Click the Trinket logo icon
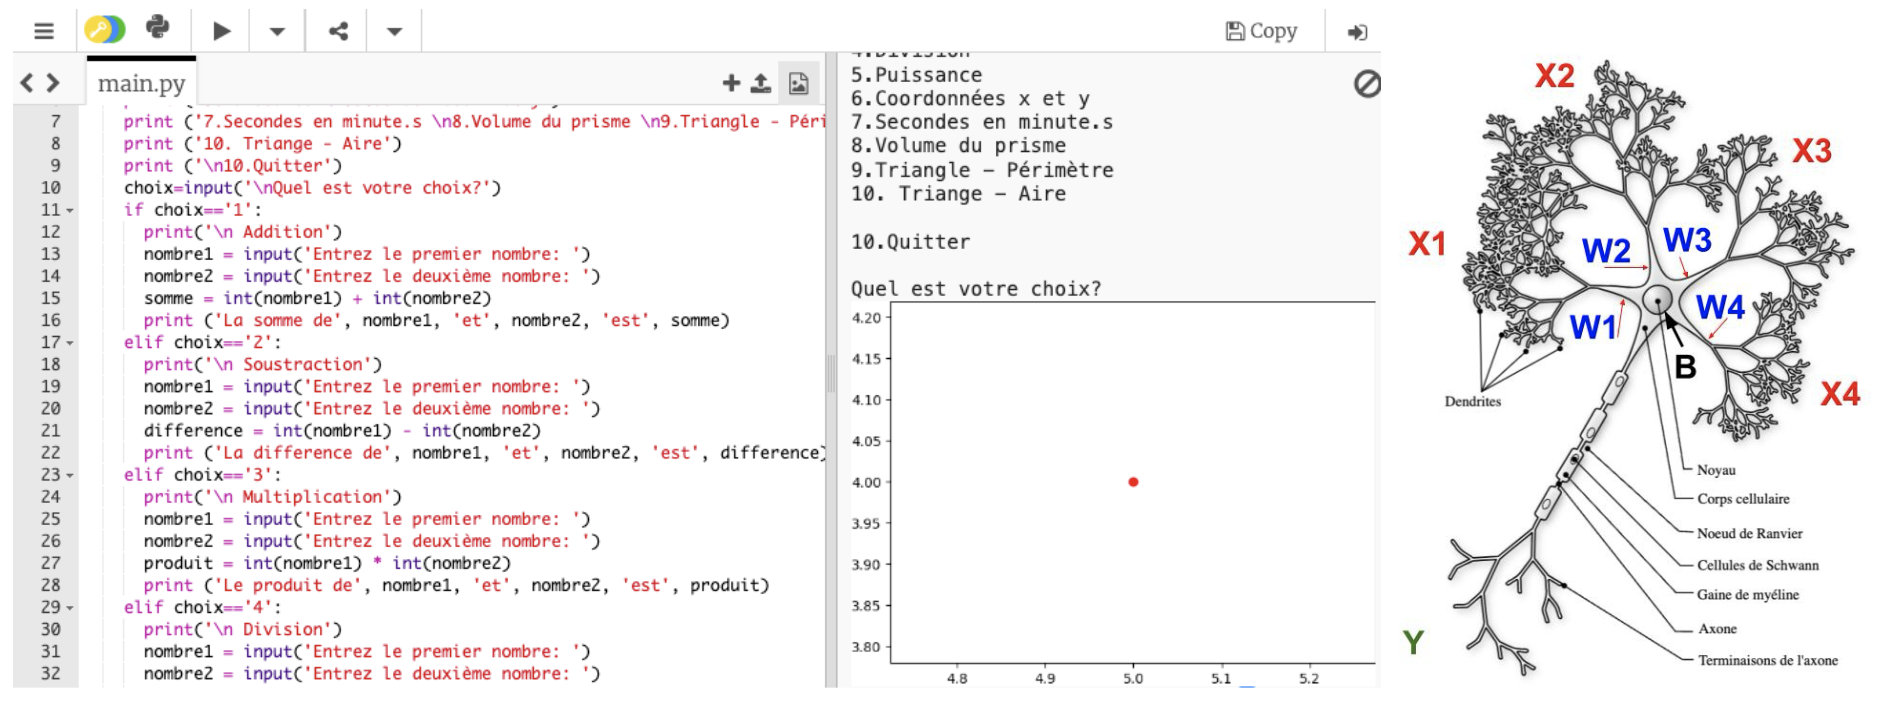Viewport: 1880px width, 716px height. click(104, 30)
